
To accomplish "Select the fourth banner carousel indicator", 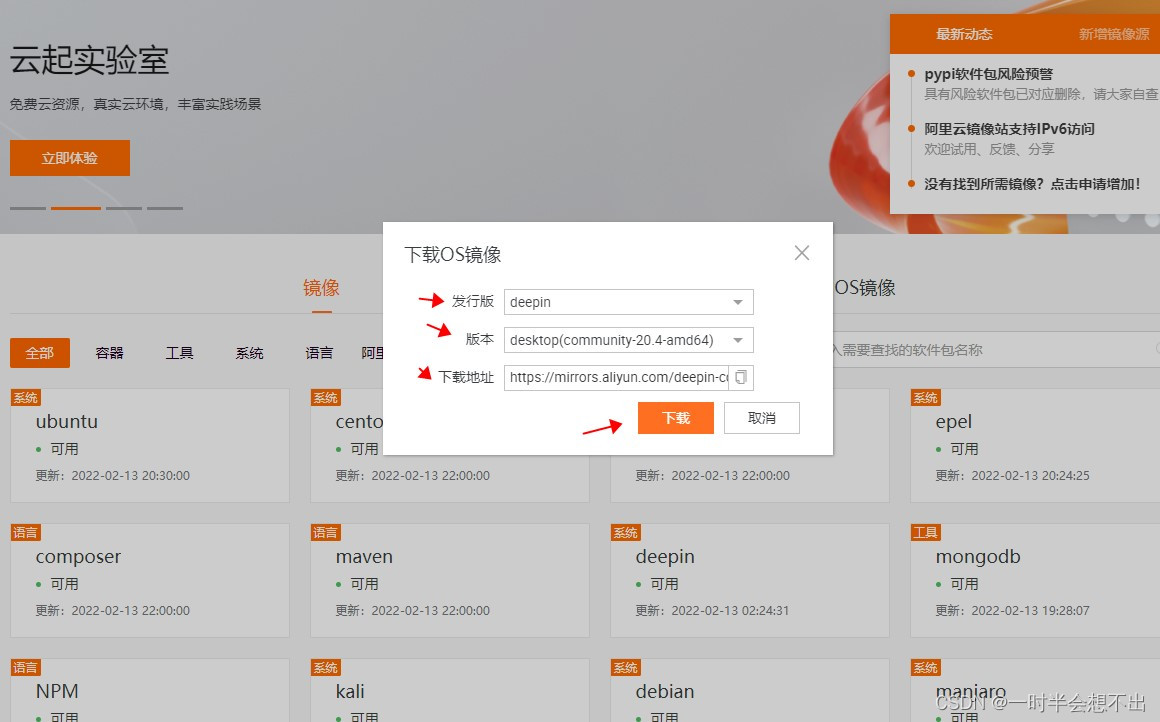I will (x=164, y=209).
